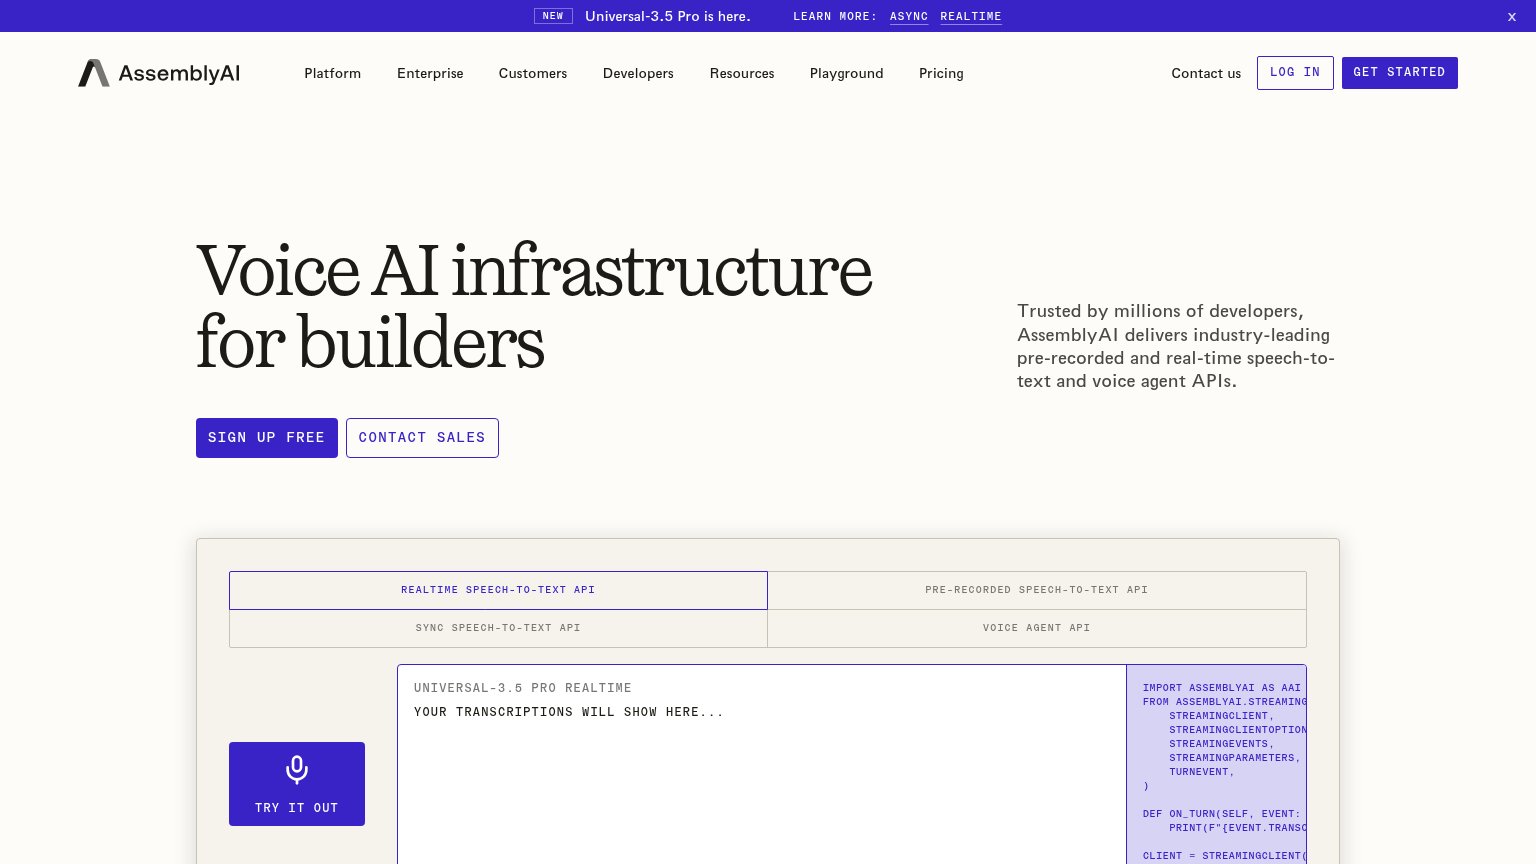Dismiss the announcement banner with the X
Screen dimensions: 1536x864
coord(1512,16)
